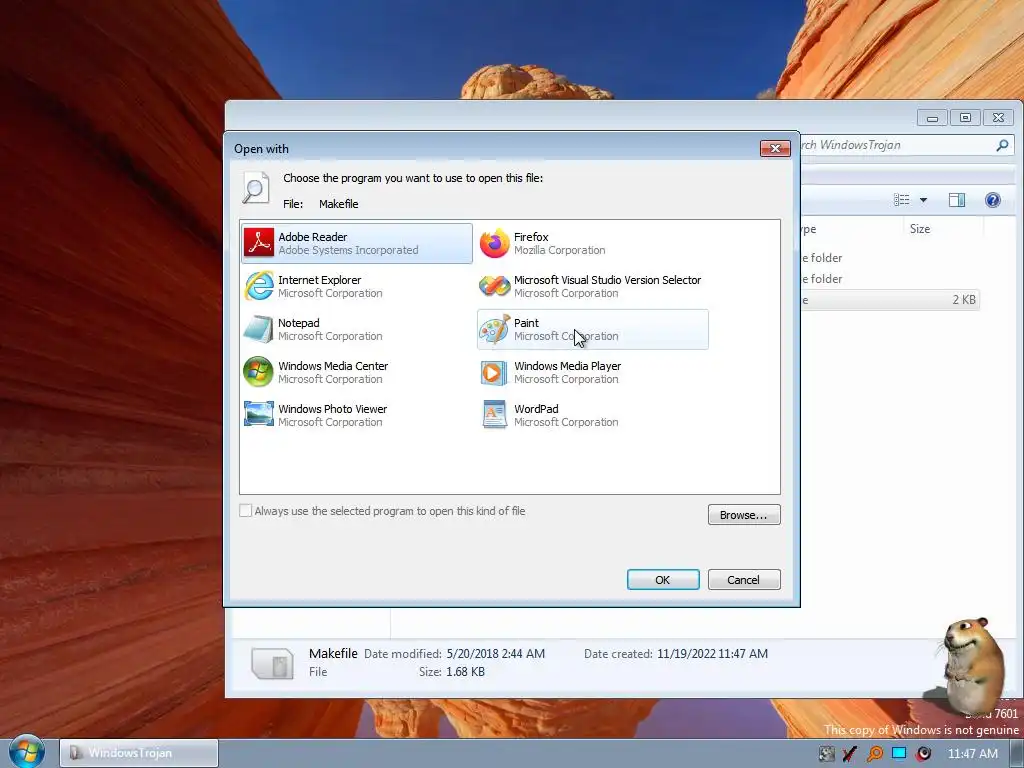Viewport: 1024px width, 768px height.
Task: Click the WordPad label text
Action: coord(536,409)
